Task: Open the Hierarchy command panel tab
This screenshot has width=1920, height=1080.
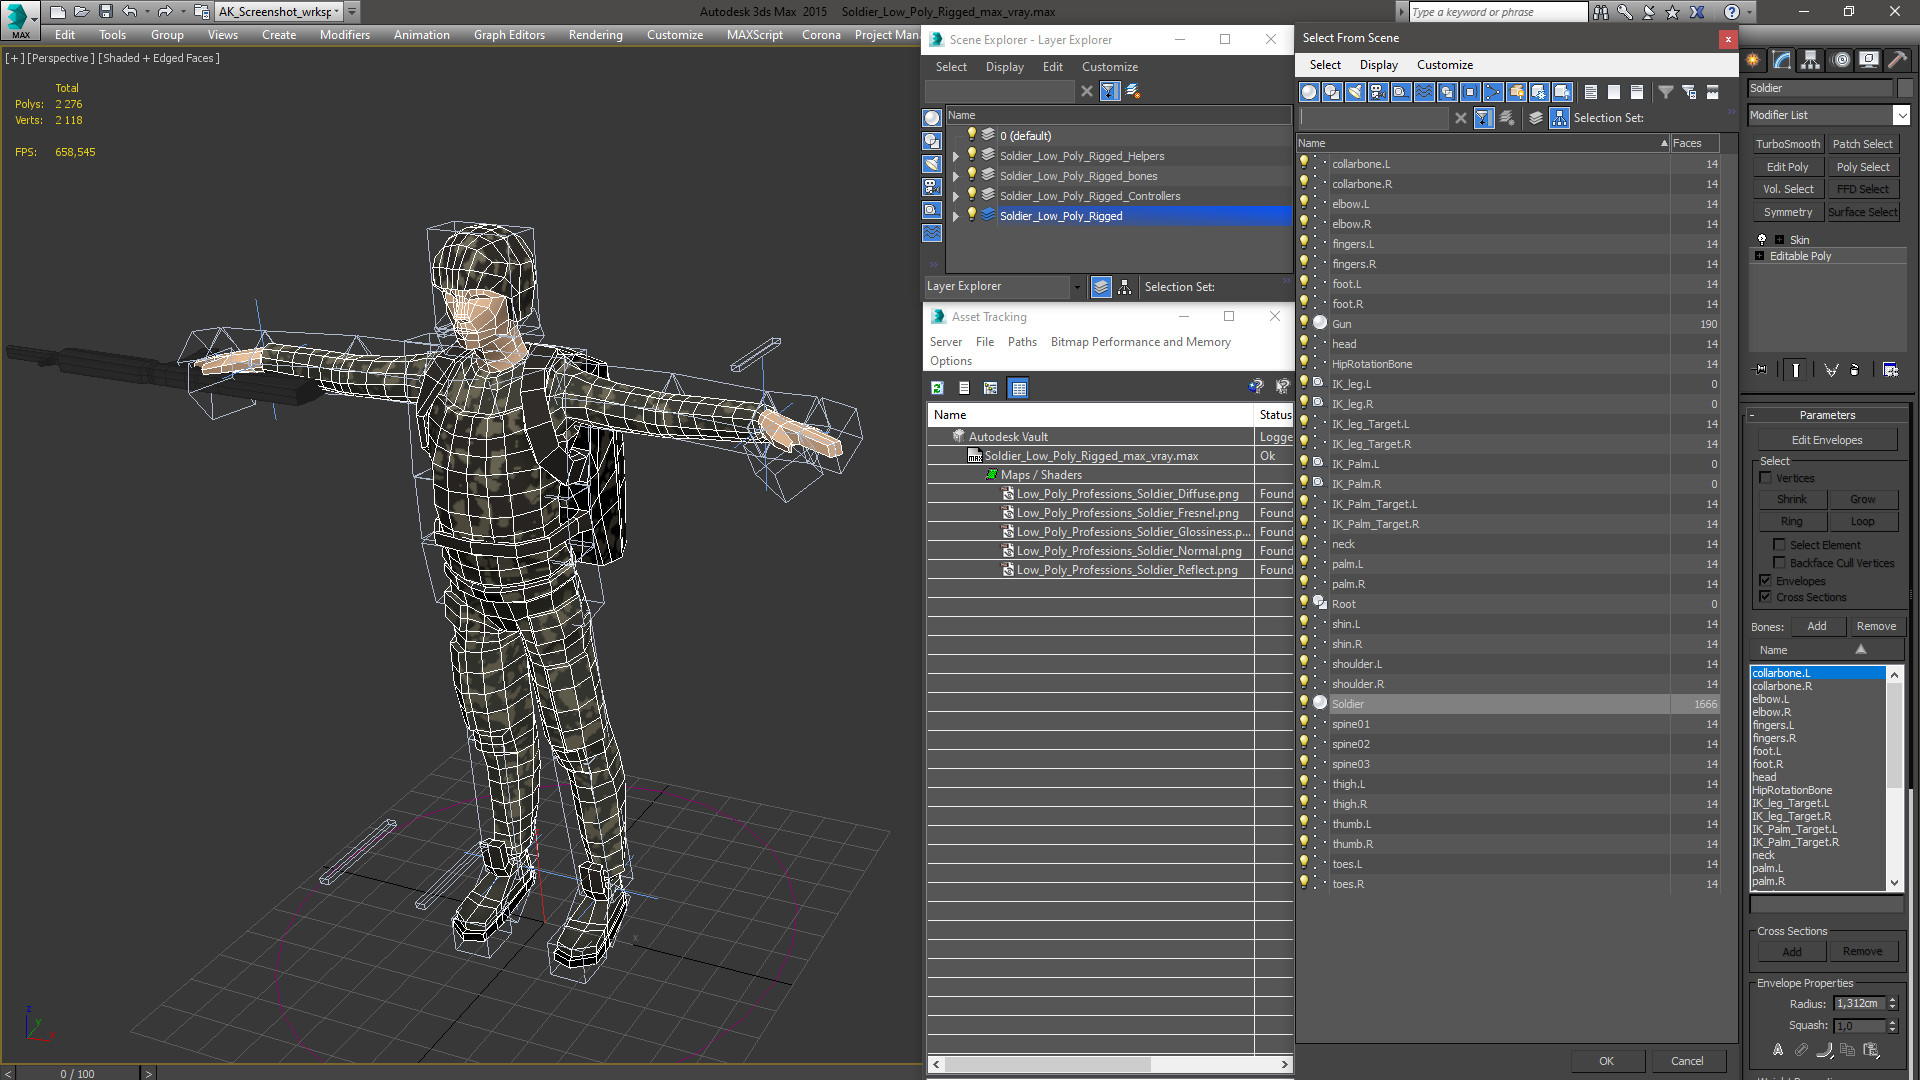Action: (1810, 60)
